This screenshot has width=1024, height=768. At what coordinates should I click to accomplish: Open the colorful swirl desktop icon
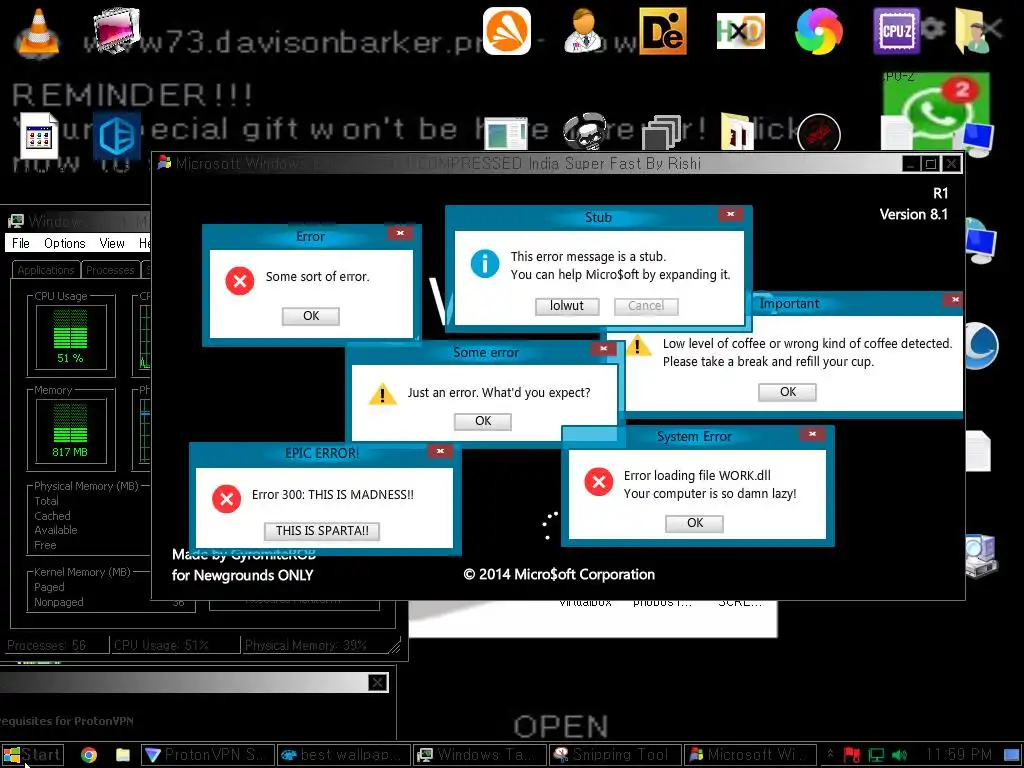click(x=819, y=31)
